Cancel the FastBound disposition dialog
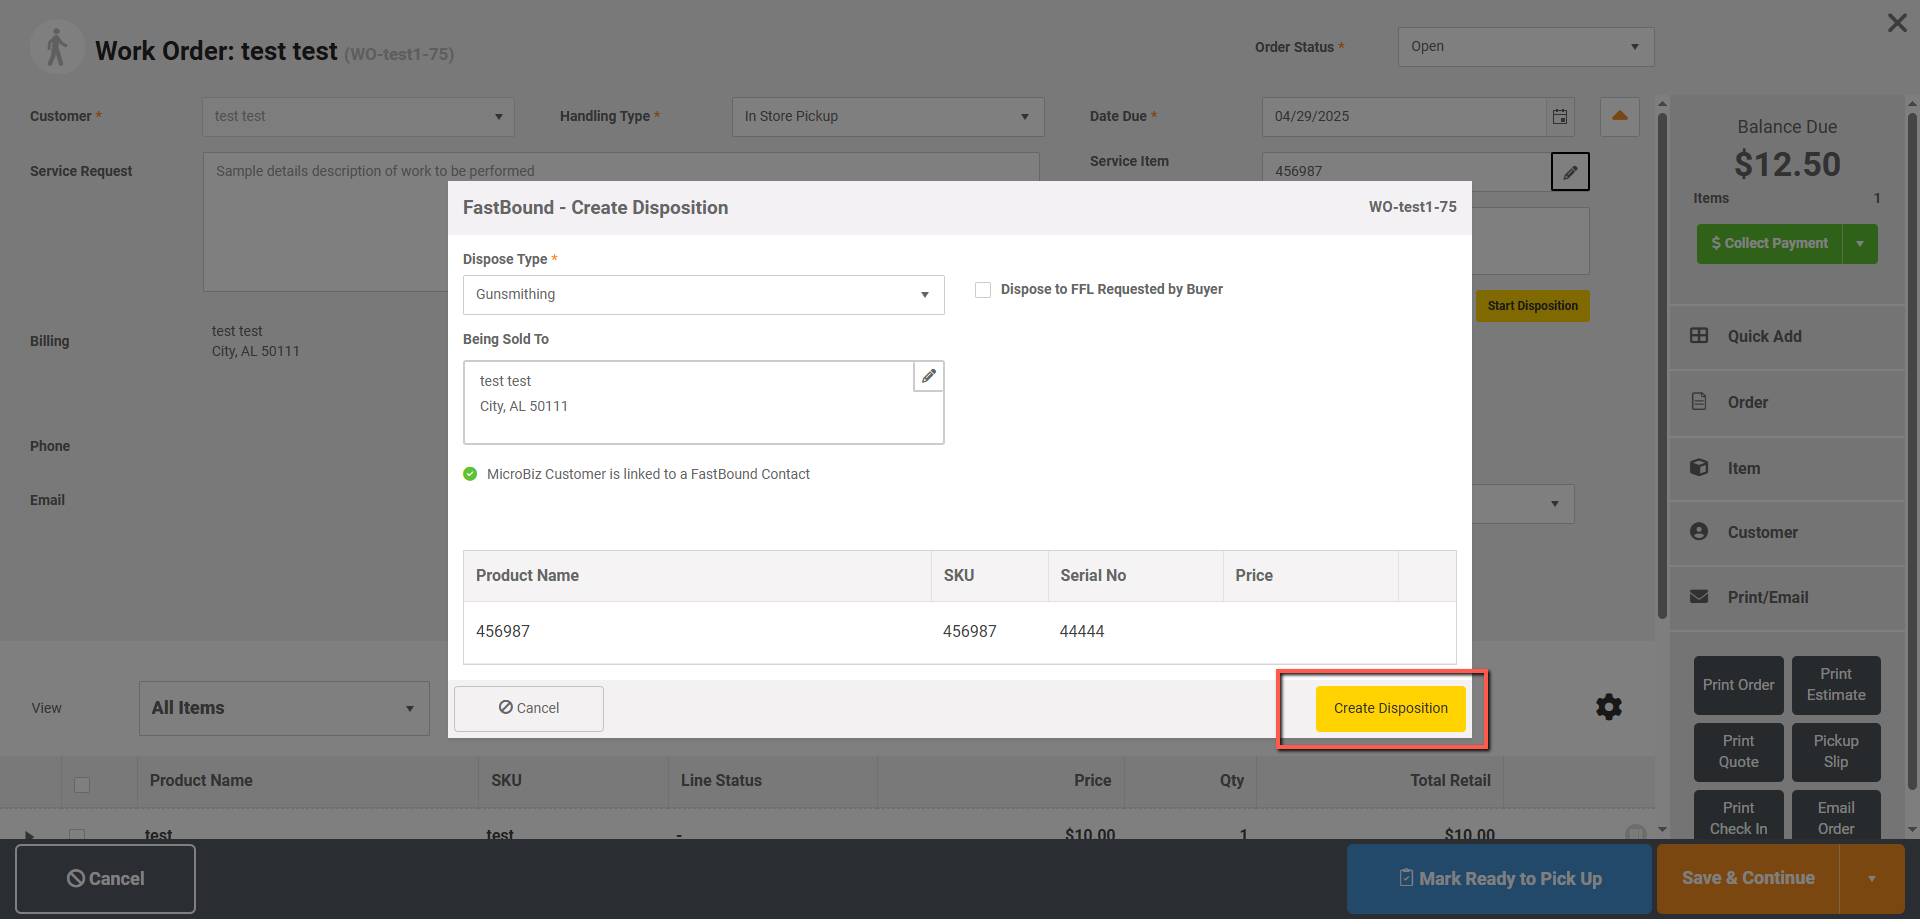Image resolution: width=1920 pixels, height=919 pixels. click(529, 708)
